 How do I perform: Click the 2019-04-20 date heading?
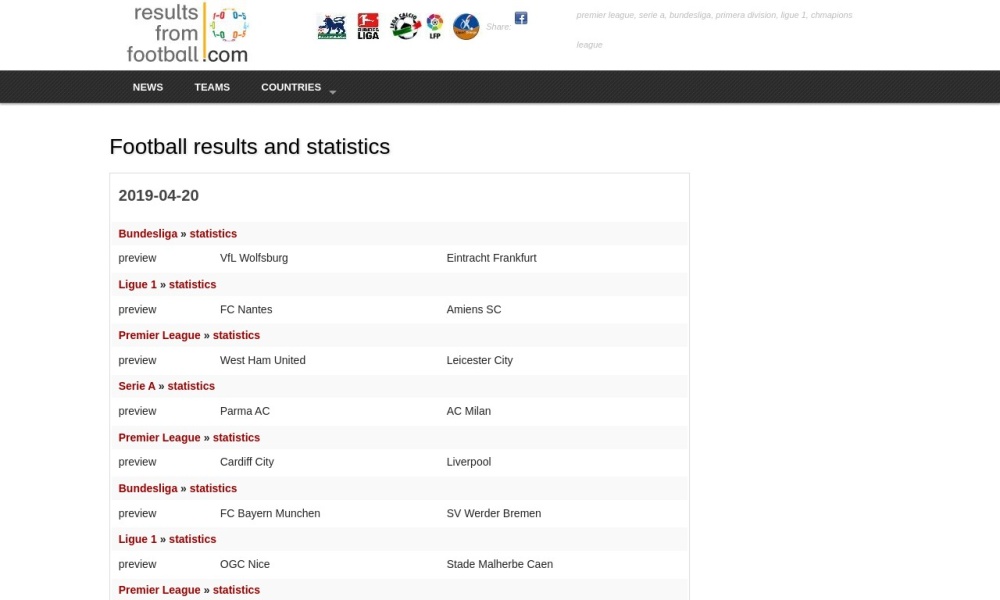point(159,196)
